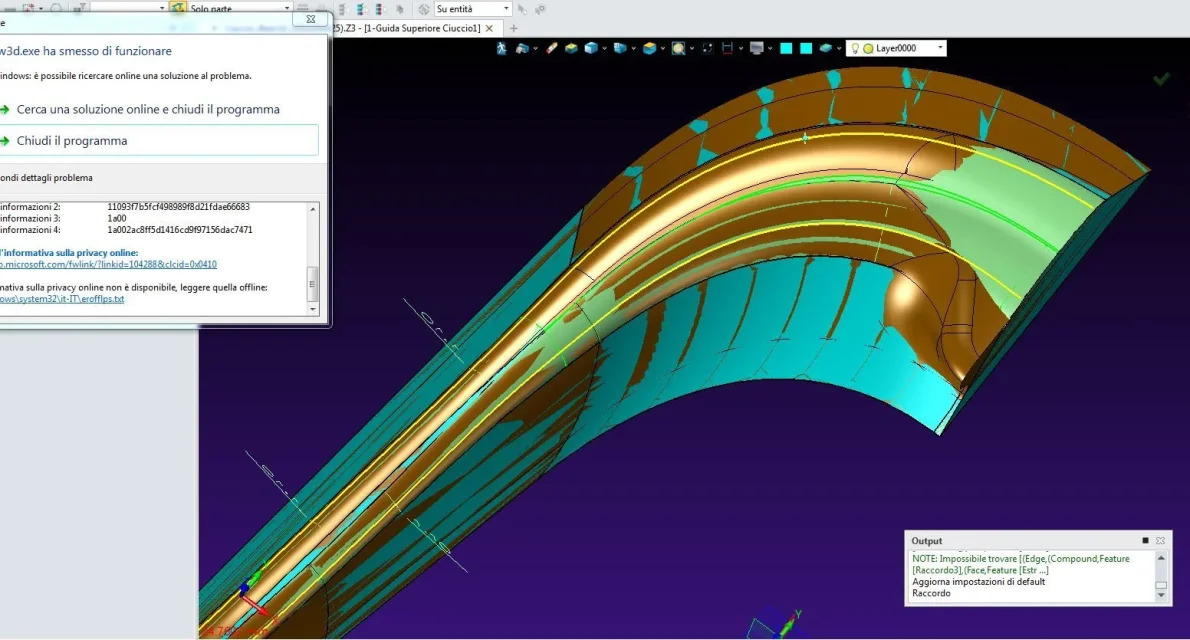Image resolution: width=1190 pixels, height=640 pixels.
Task: Click the grey monitor display icon
Action: tap(757, 48)
